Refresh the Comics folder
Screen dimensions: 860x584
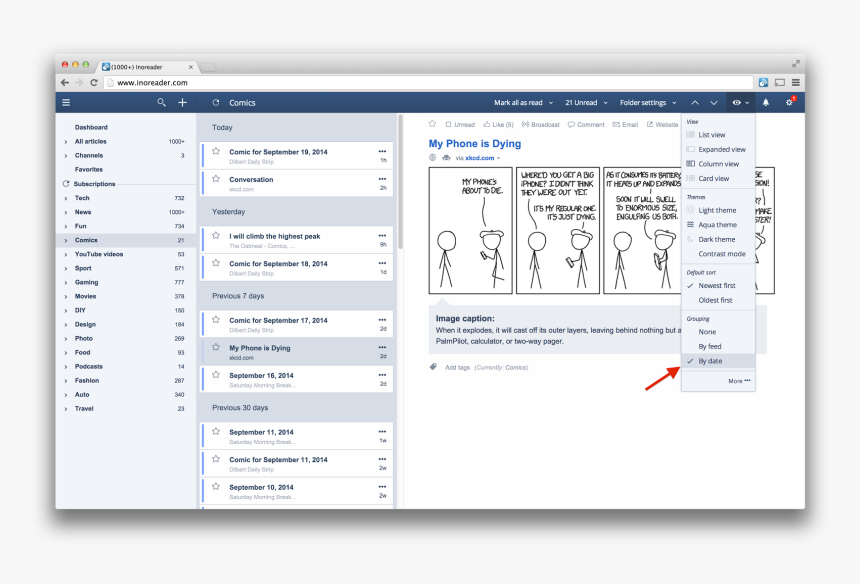click(x=216, y=103)
